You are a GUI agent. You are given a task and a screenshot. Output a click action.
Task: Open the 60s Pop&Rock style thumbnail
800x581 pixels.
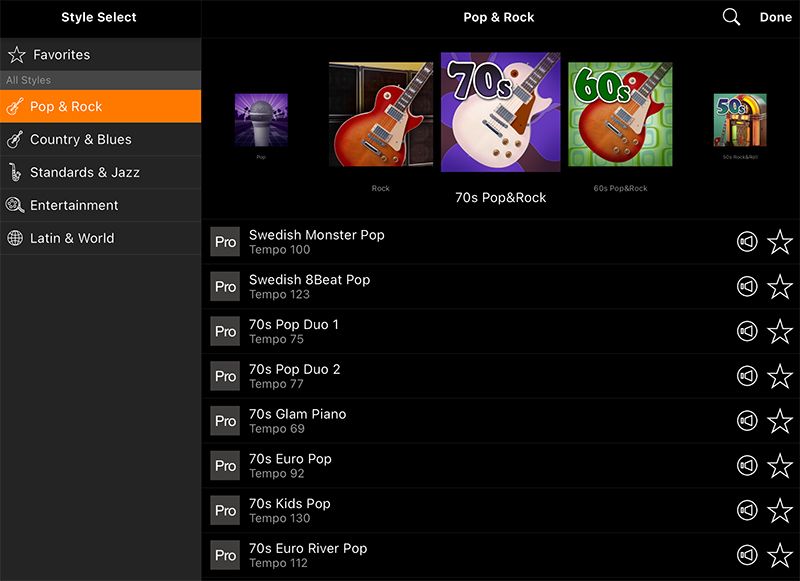click(x=618, y=113)
